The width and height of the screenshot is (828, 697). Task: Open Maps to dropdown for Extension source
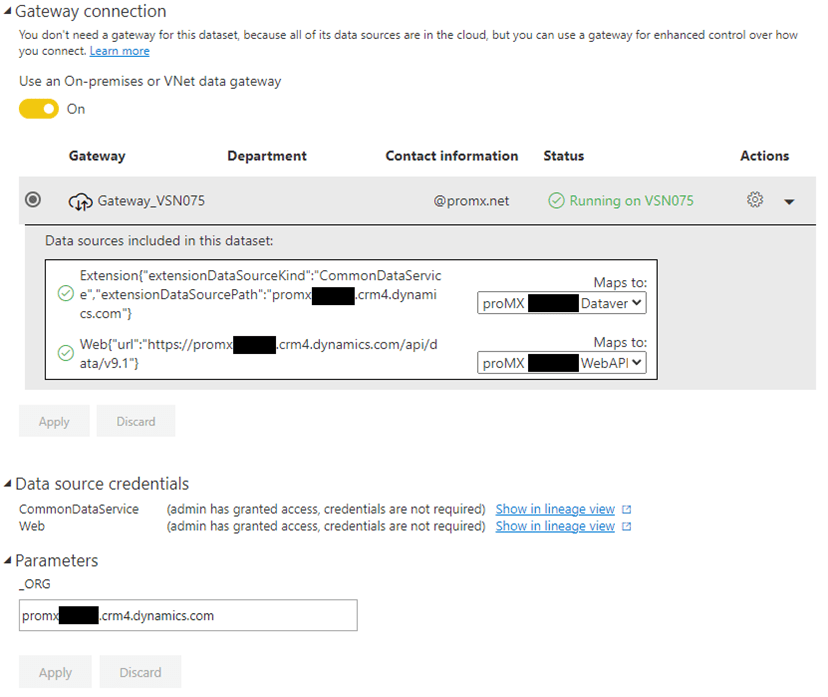(562, 302)
